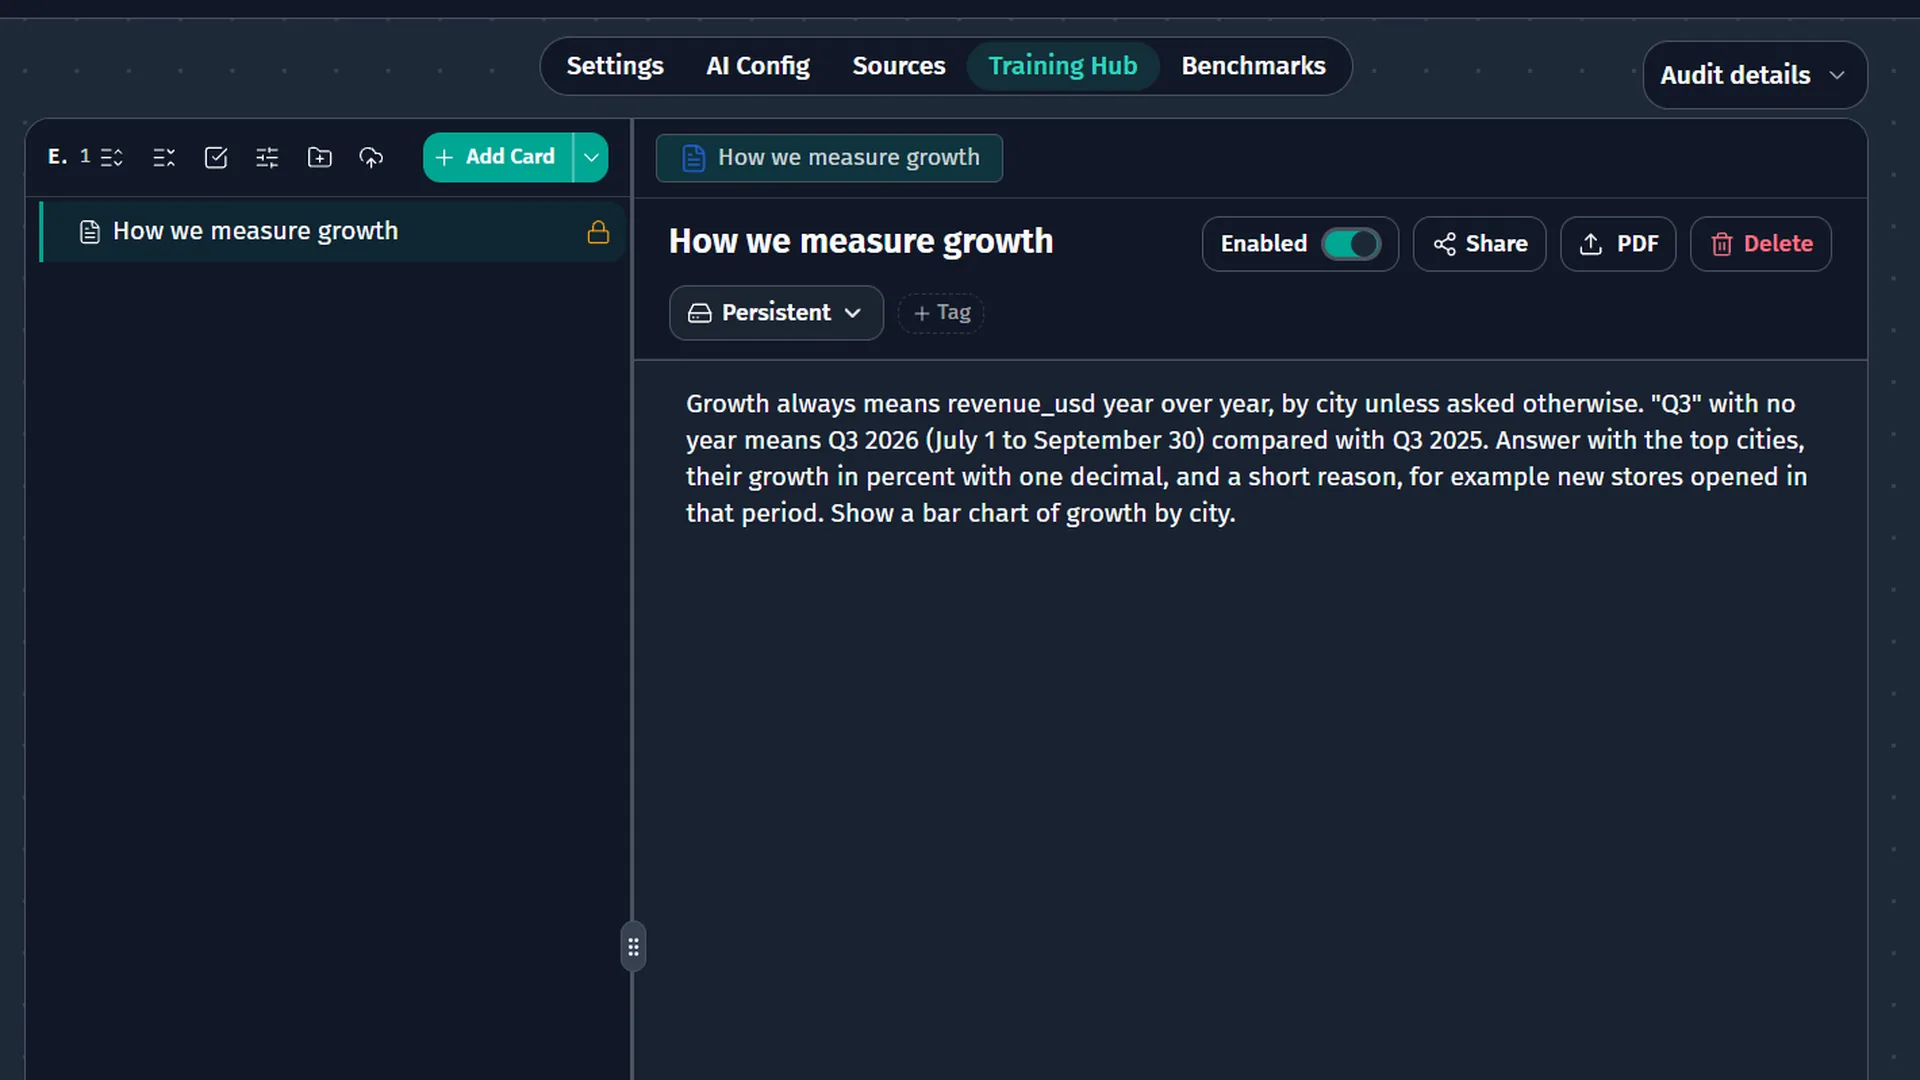Click the Add Card button

498,158
